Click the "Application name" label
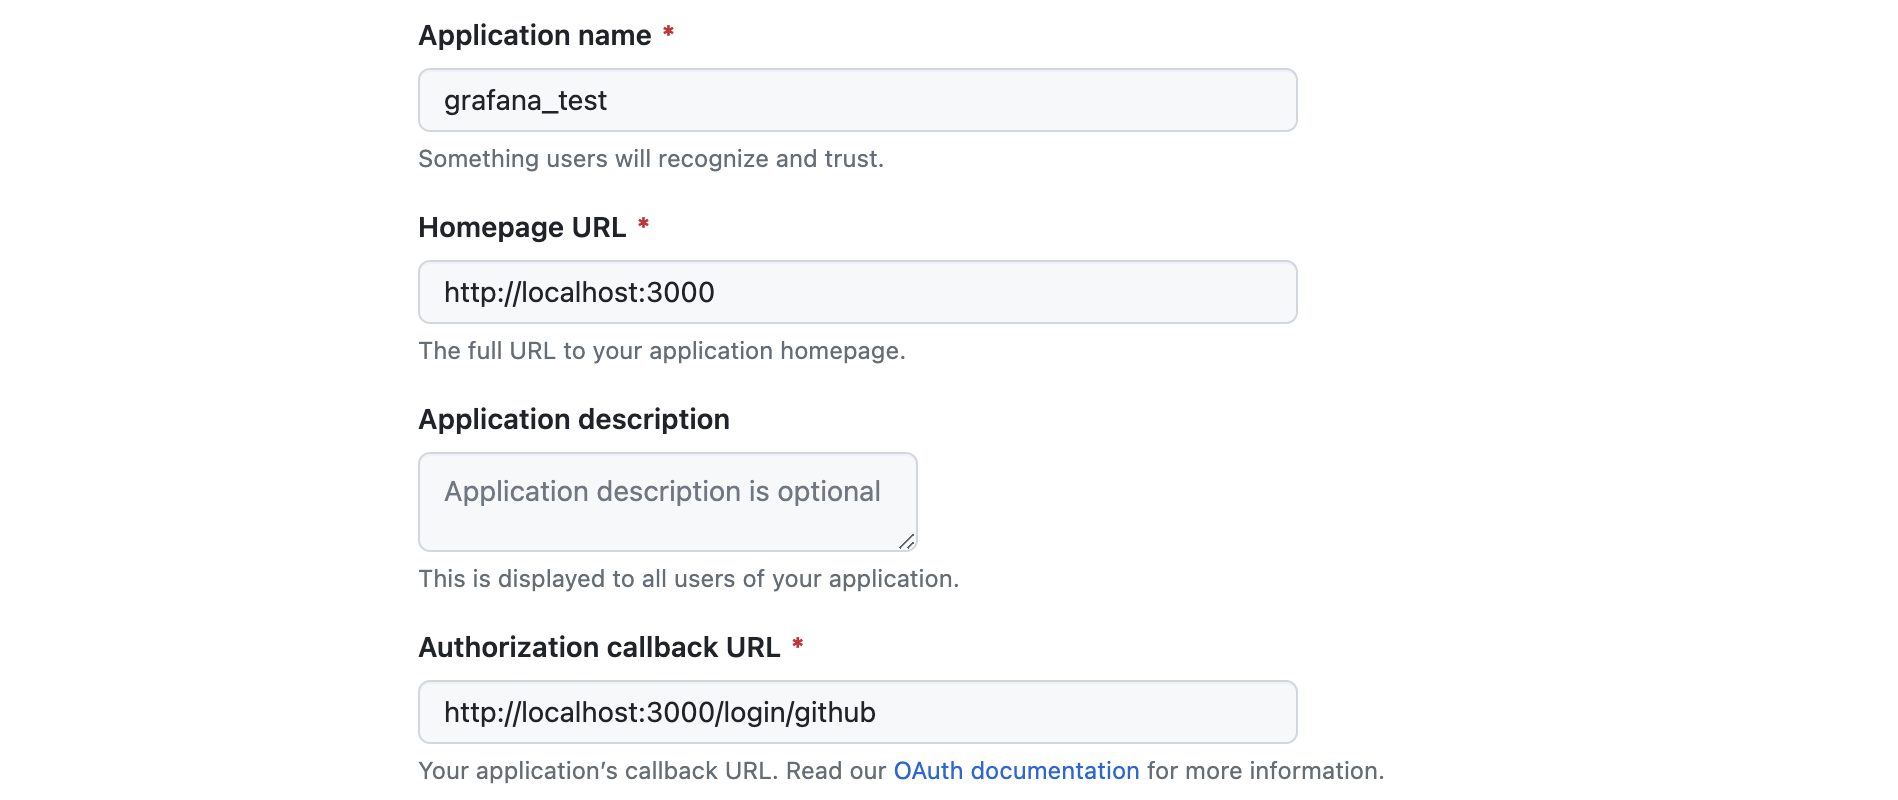 [535, 36]
